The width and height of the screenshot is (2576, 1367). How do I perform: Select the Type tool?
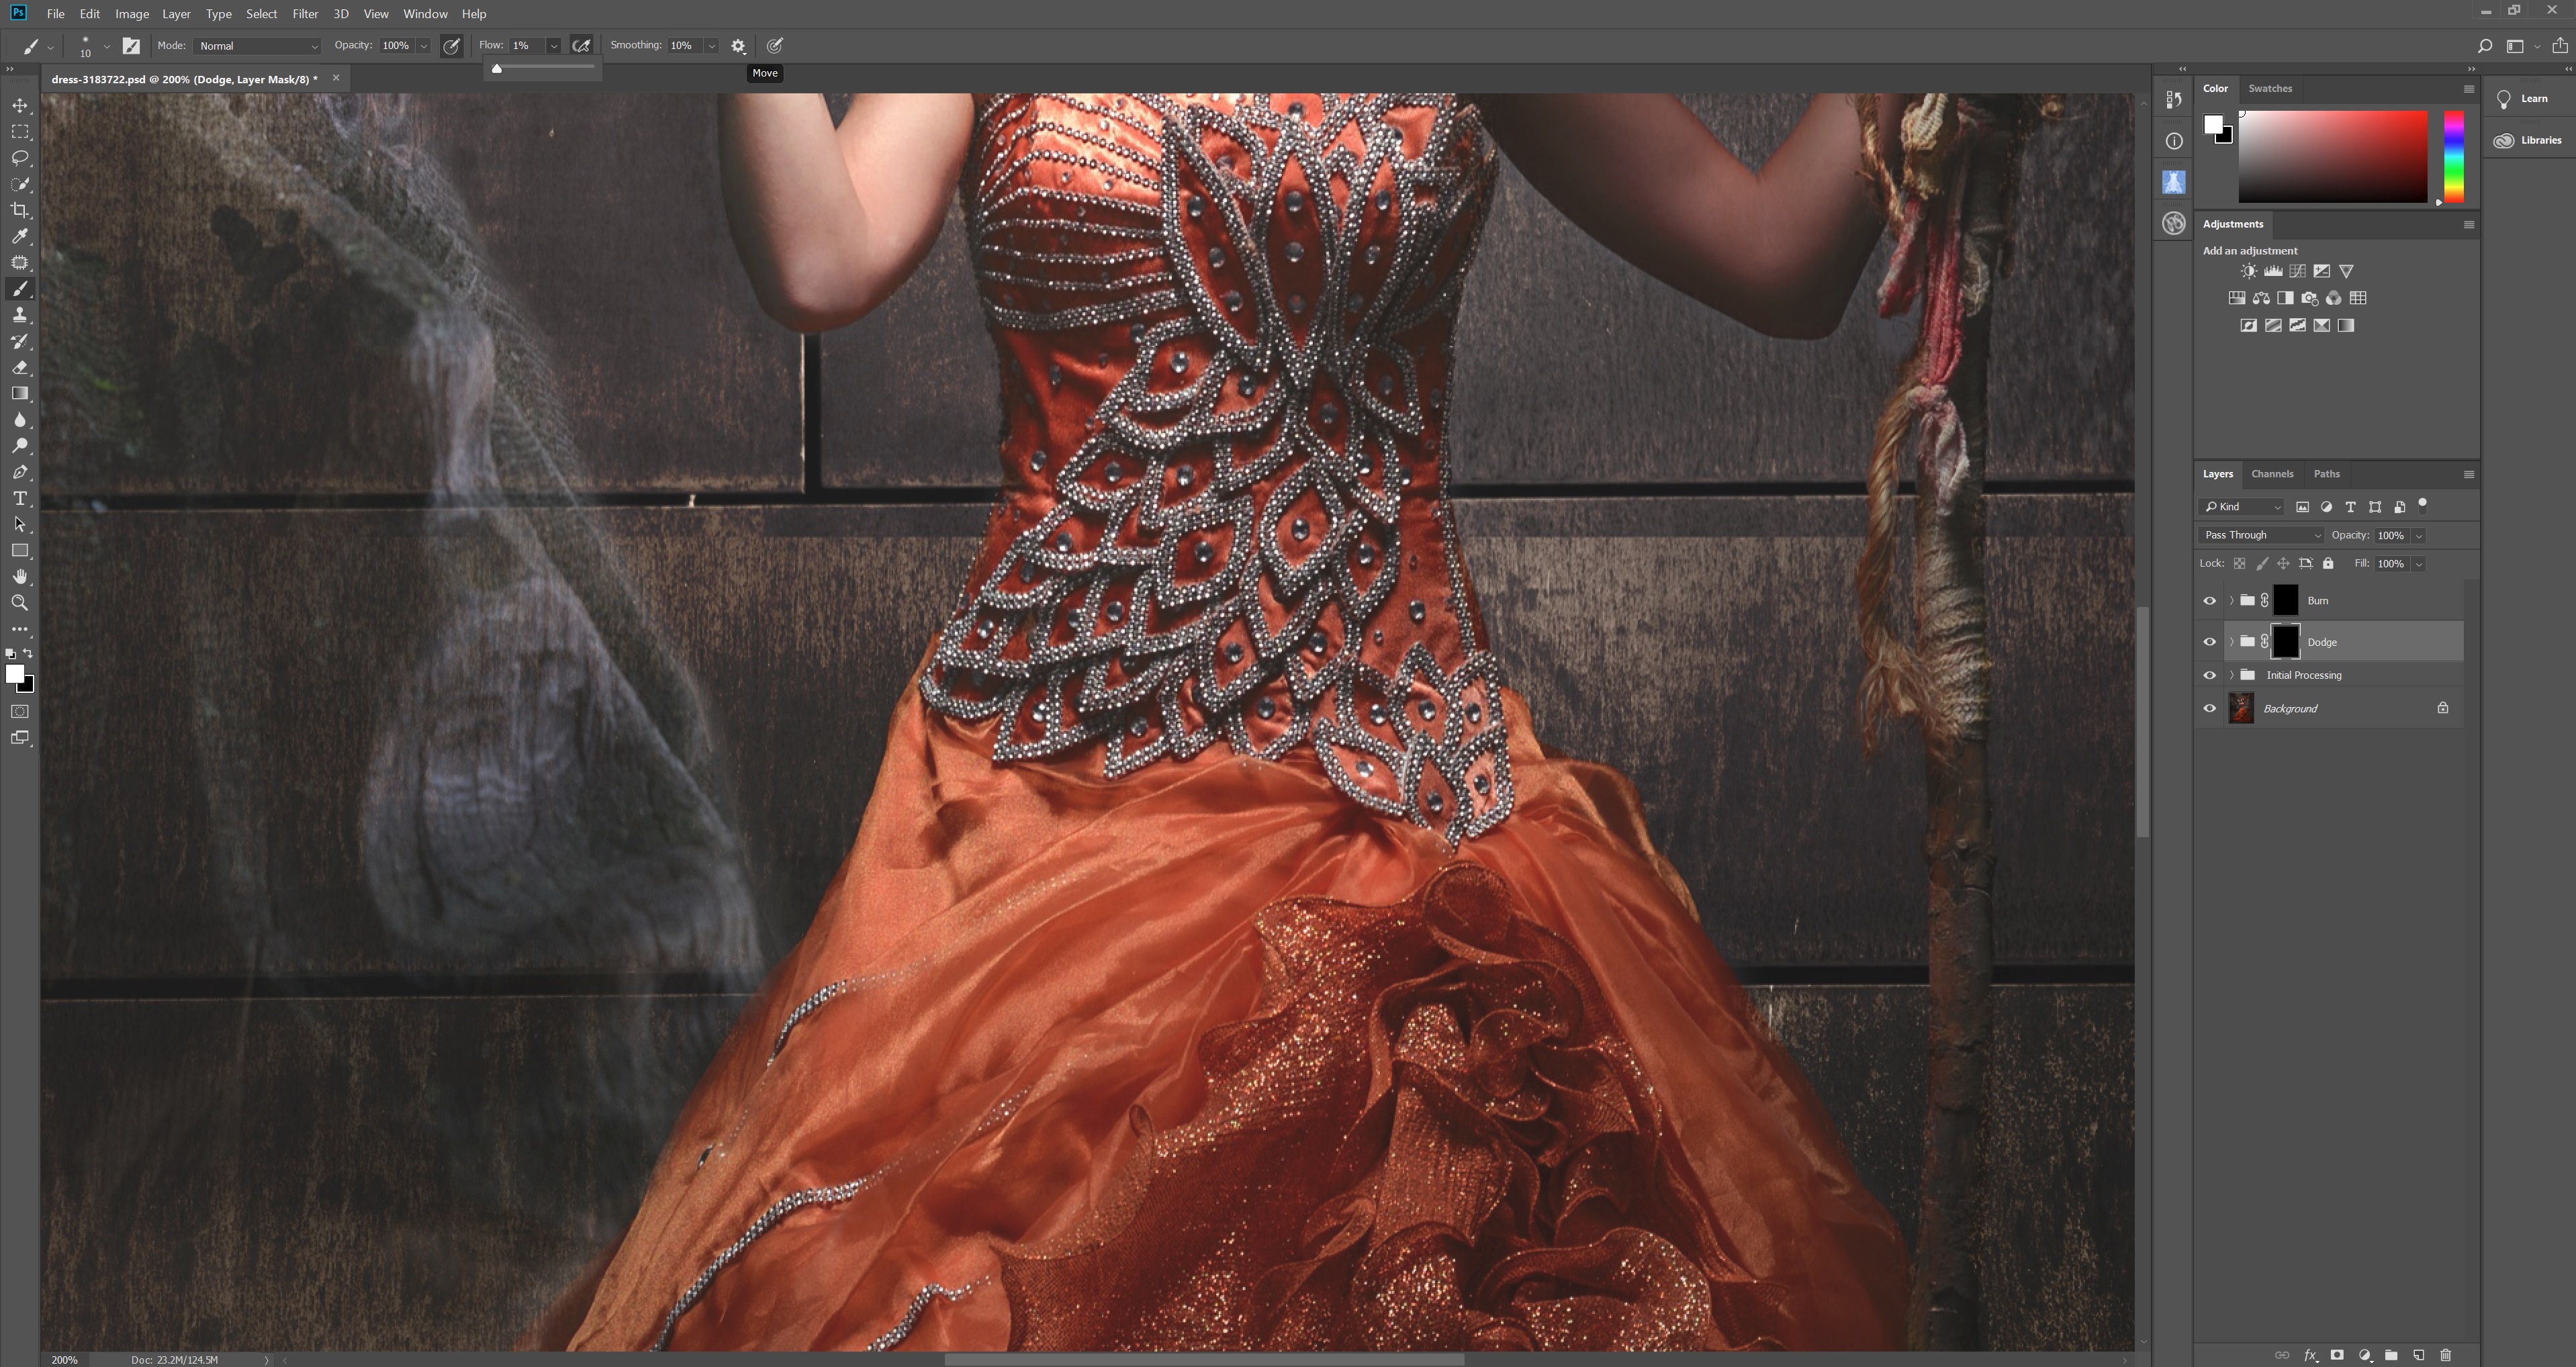[x=20, y=498]
